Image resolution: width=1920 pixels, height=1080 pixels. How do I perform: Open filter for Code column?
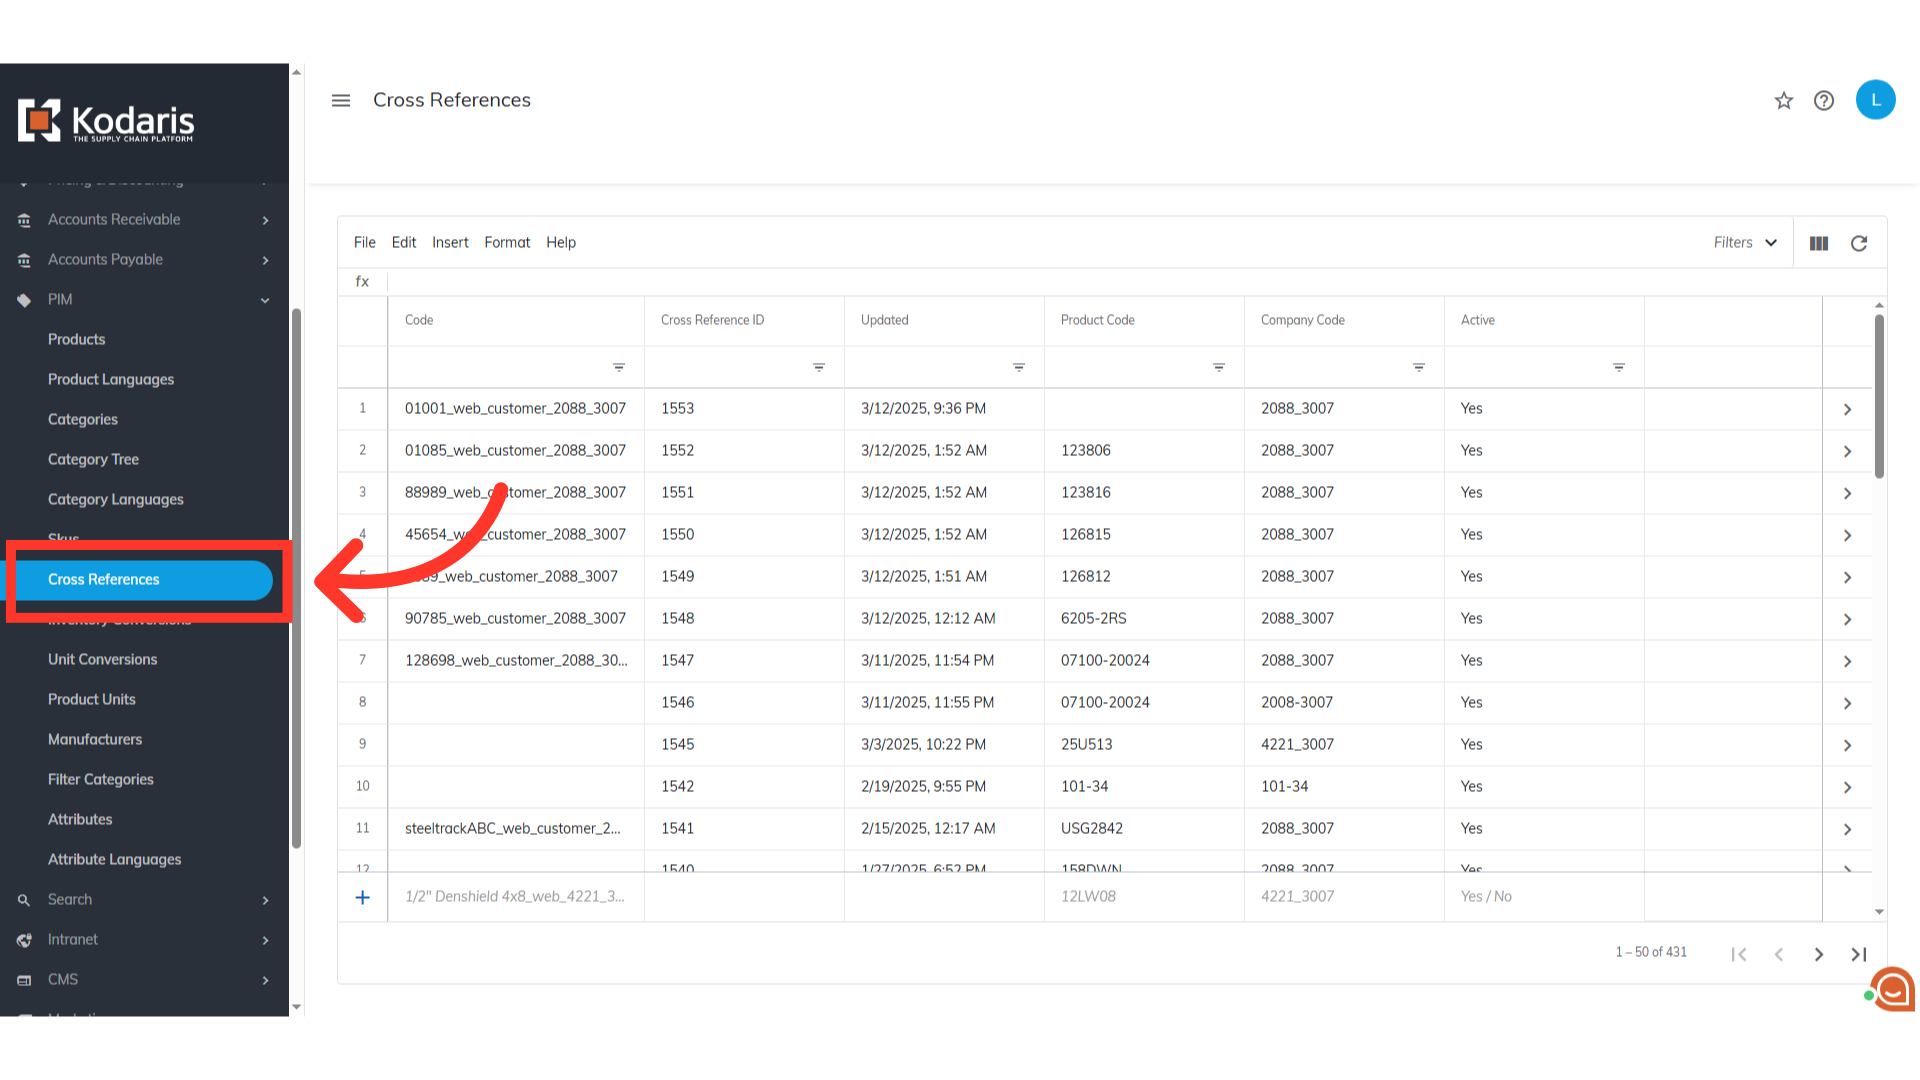click(x=619, y=368)
